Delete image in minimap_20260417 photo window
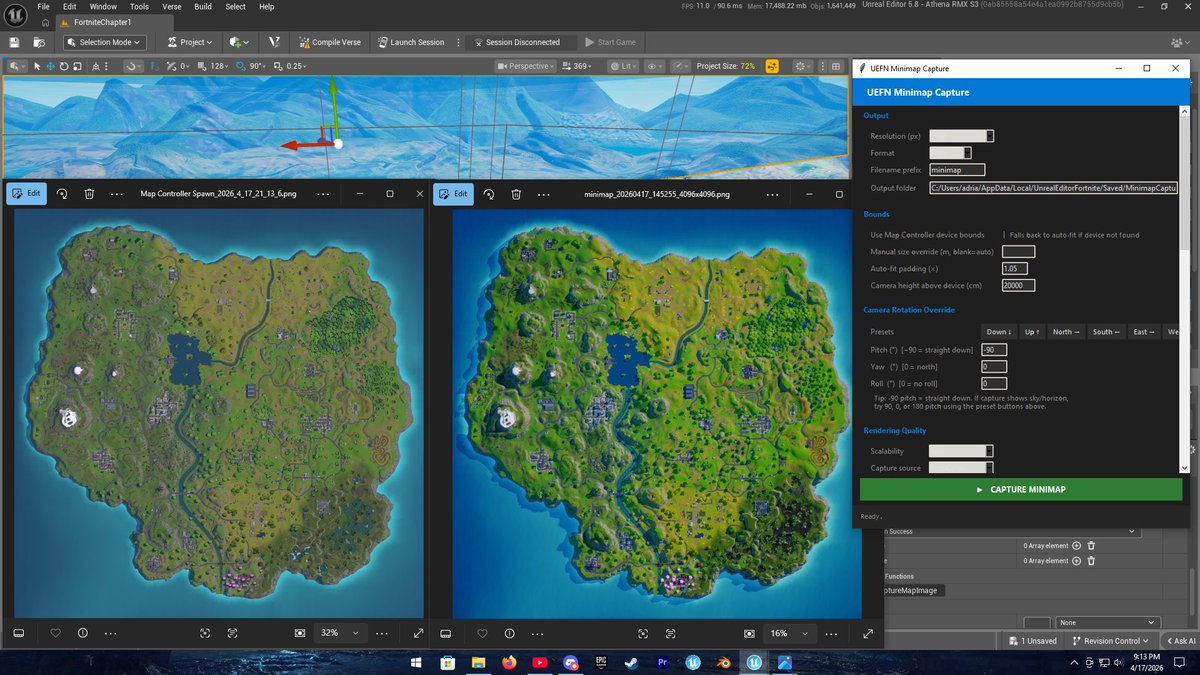 (516, 193)
